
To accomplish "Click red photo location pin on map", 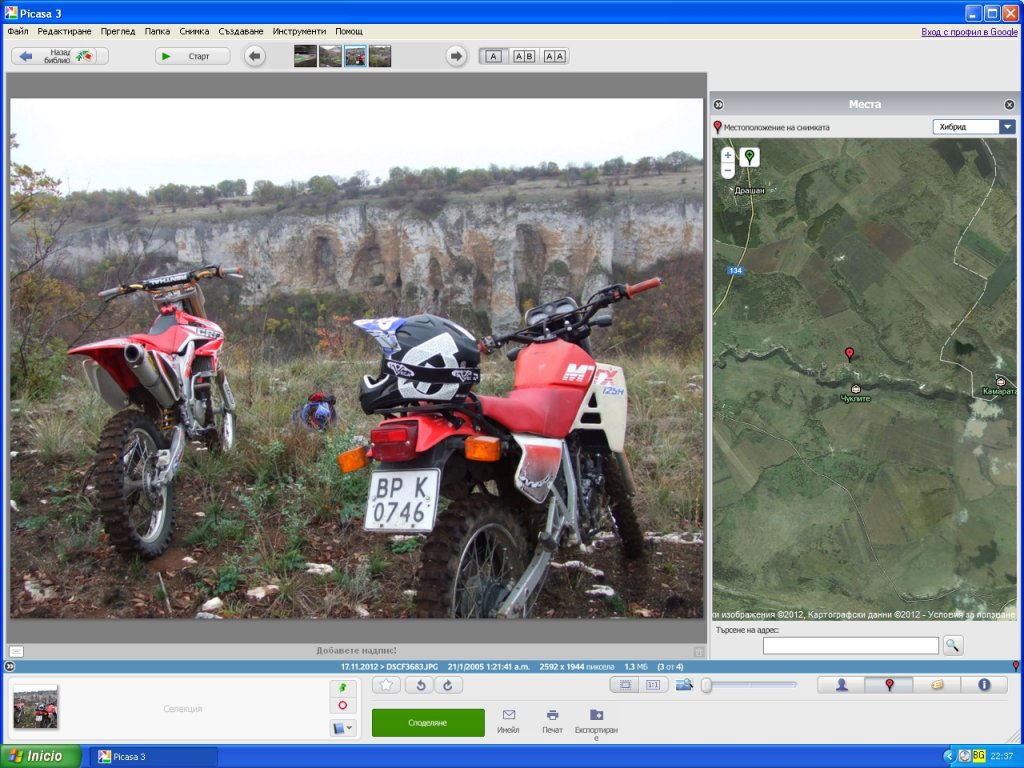I will pos(849,355).
